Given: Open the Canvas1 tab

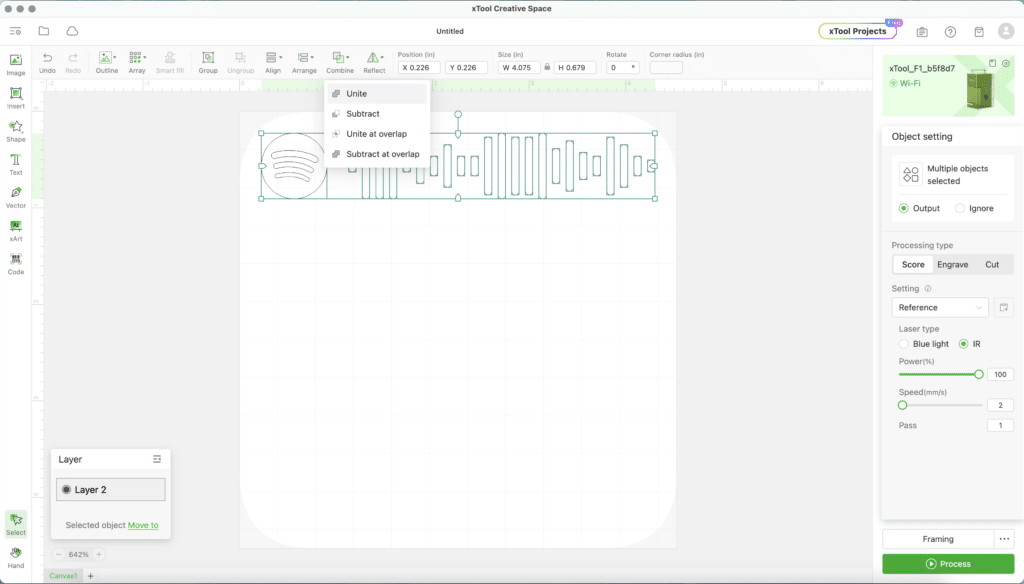Looking at the screenshot, I should pyautogui.click(x=63, y=576).
